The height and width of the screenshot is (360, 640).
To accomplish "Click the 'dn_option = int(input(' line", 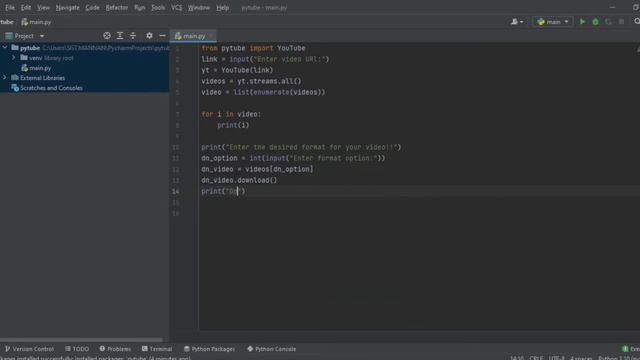I will click(x=293, y=158).
